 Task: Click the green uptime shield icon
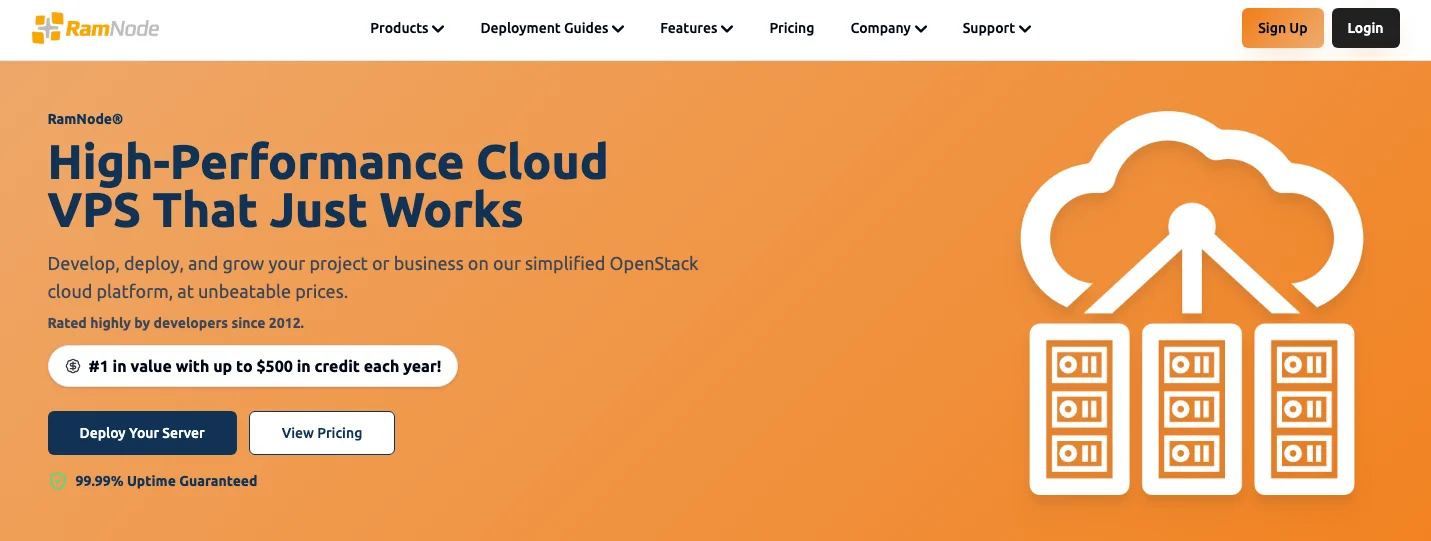[x=58, y=481]
